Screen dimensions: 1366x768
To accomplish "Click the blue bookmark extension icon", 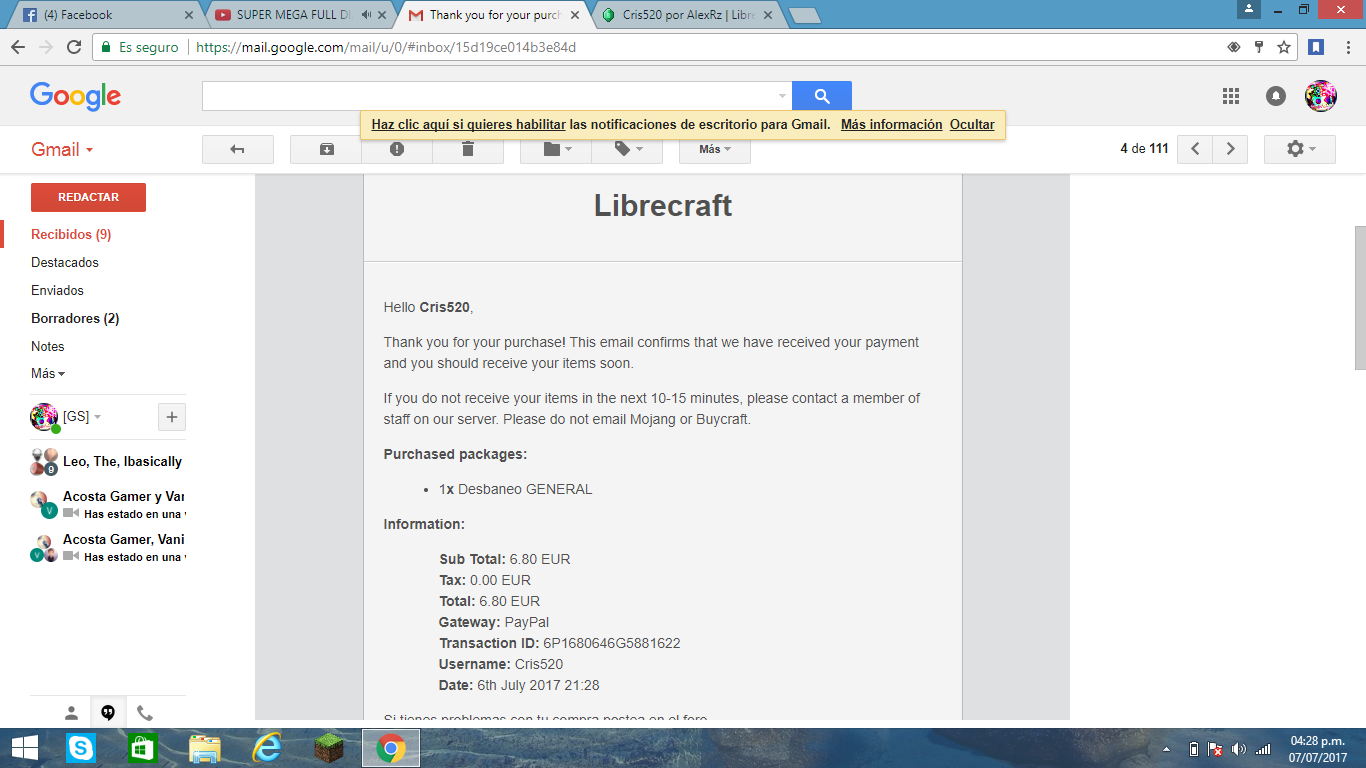I will pyautogui.click(x=1317, y=47).
